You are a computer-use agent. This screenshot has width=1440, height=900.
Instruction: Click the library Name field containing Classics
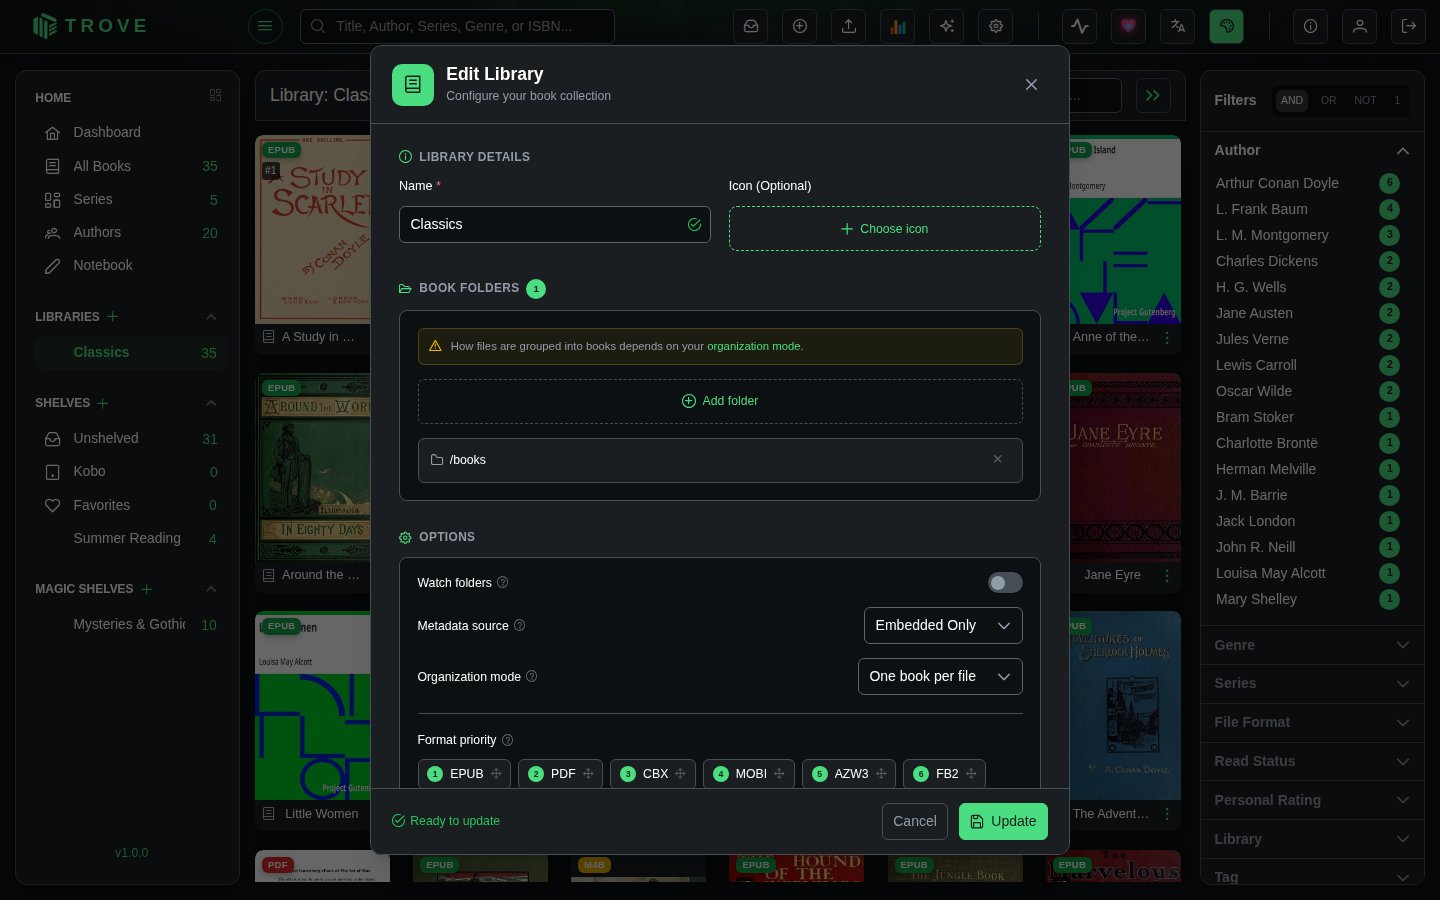(x=555, y=224)
